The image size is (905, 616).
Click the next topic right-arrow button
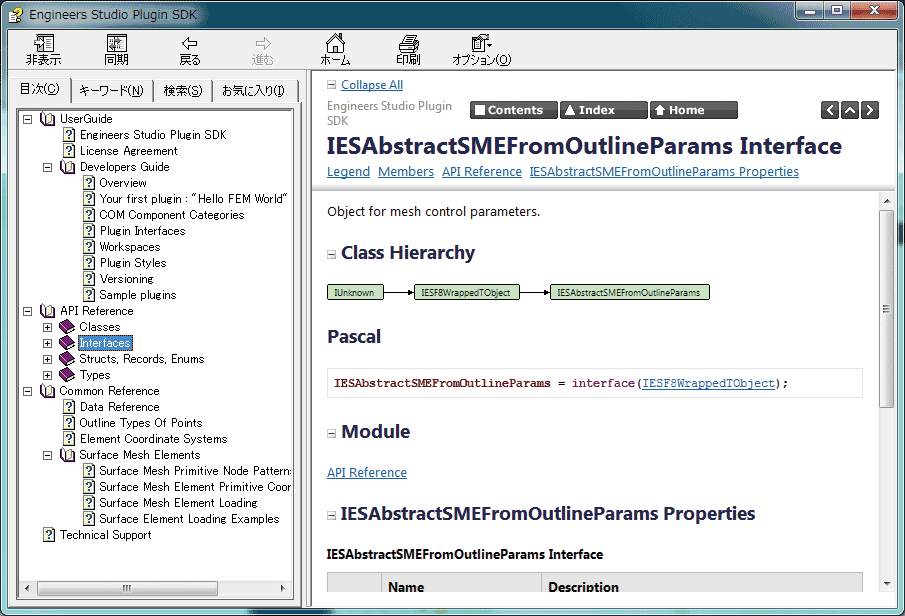pyautogui.click(x=870, y=110)
